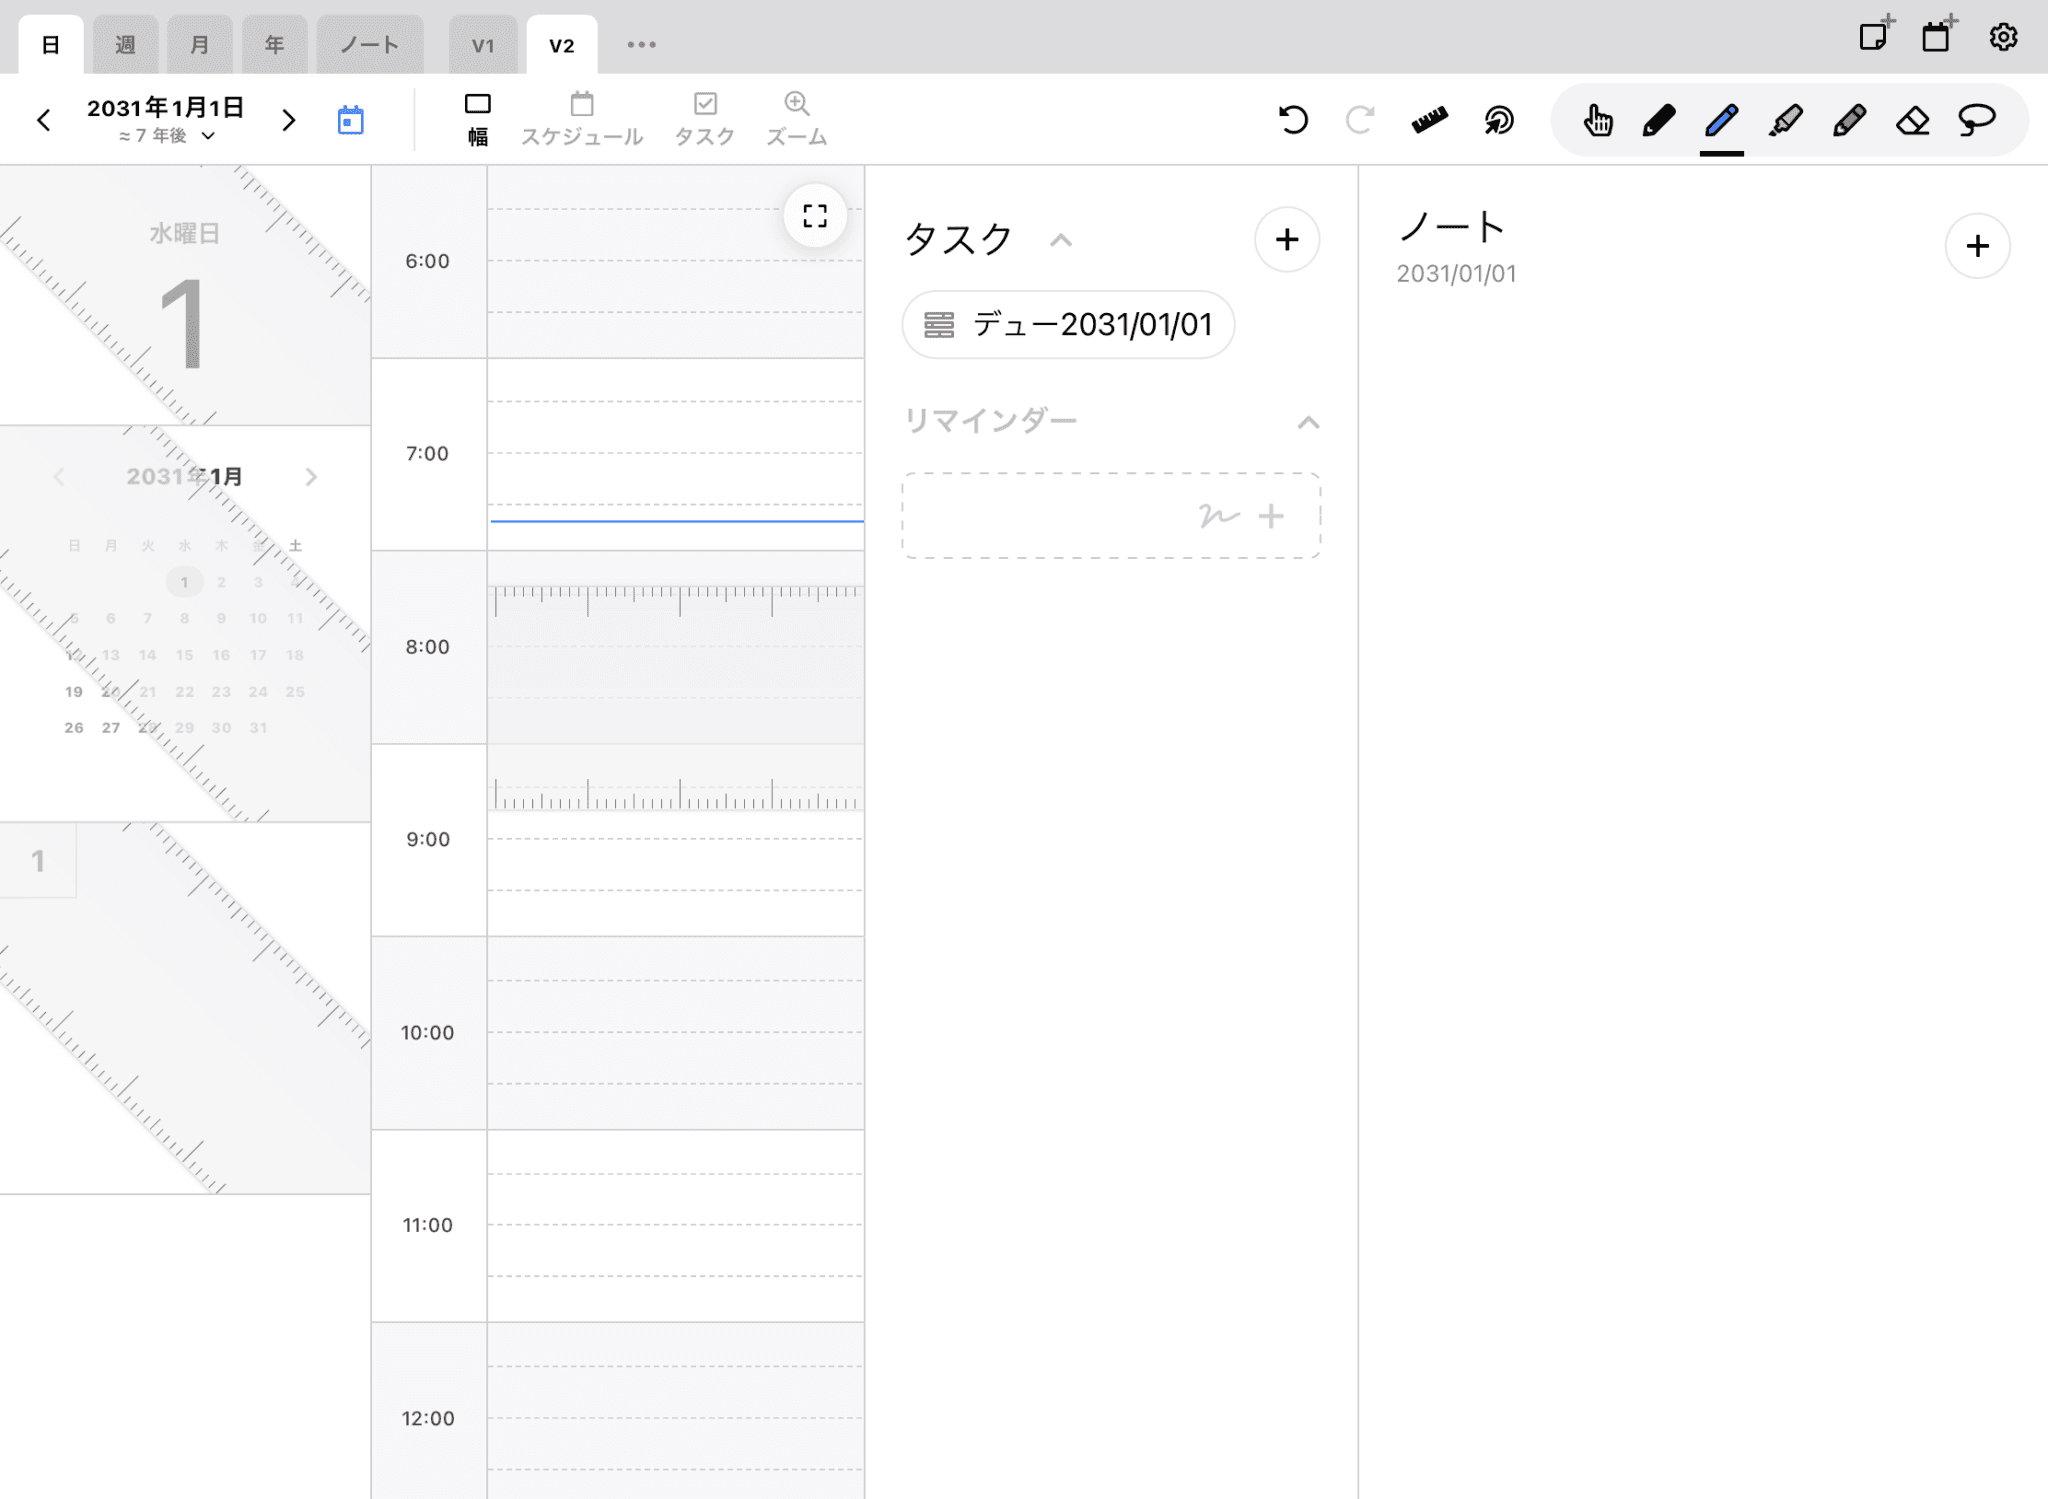Toggle fullscreen view of the day schedule
The width and height of the screenshot is (2048, 1499).
tap(815, 215)
